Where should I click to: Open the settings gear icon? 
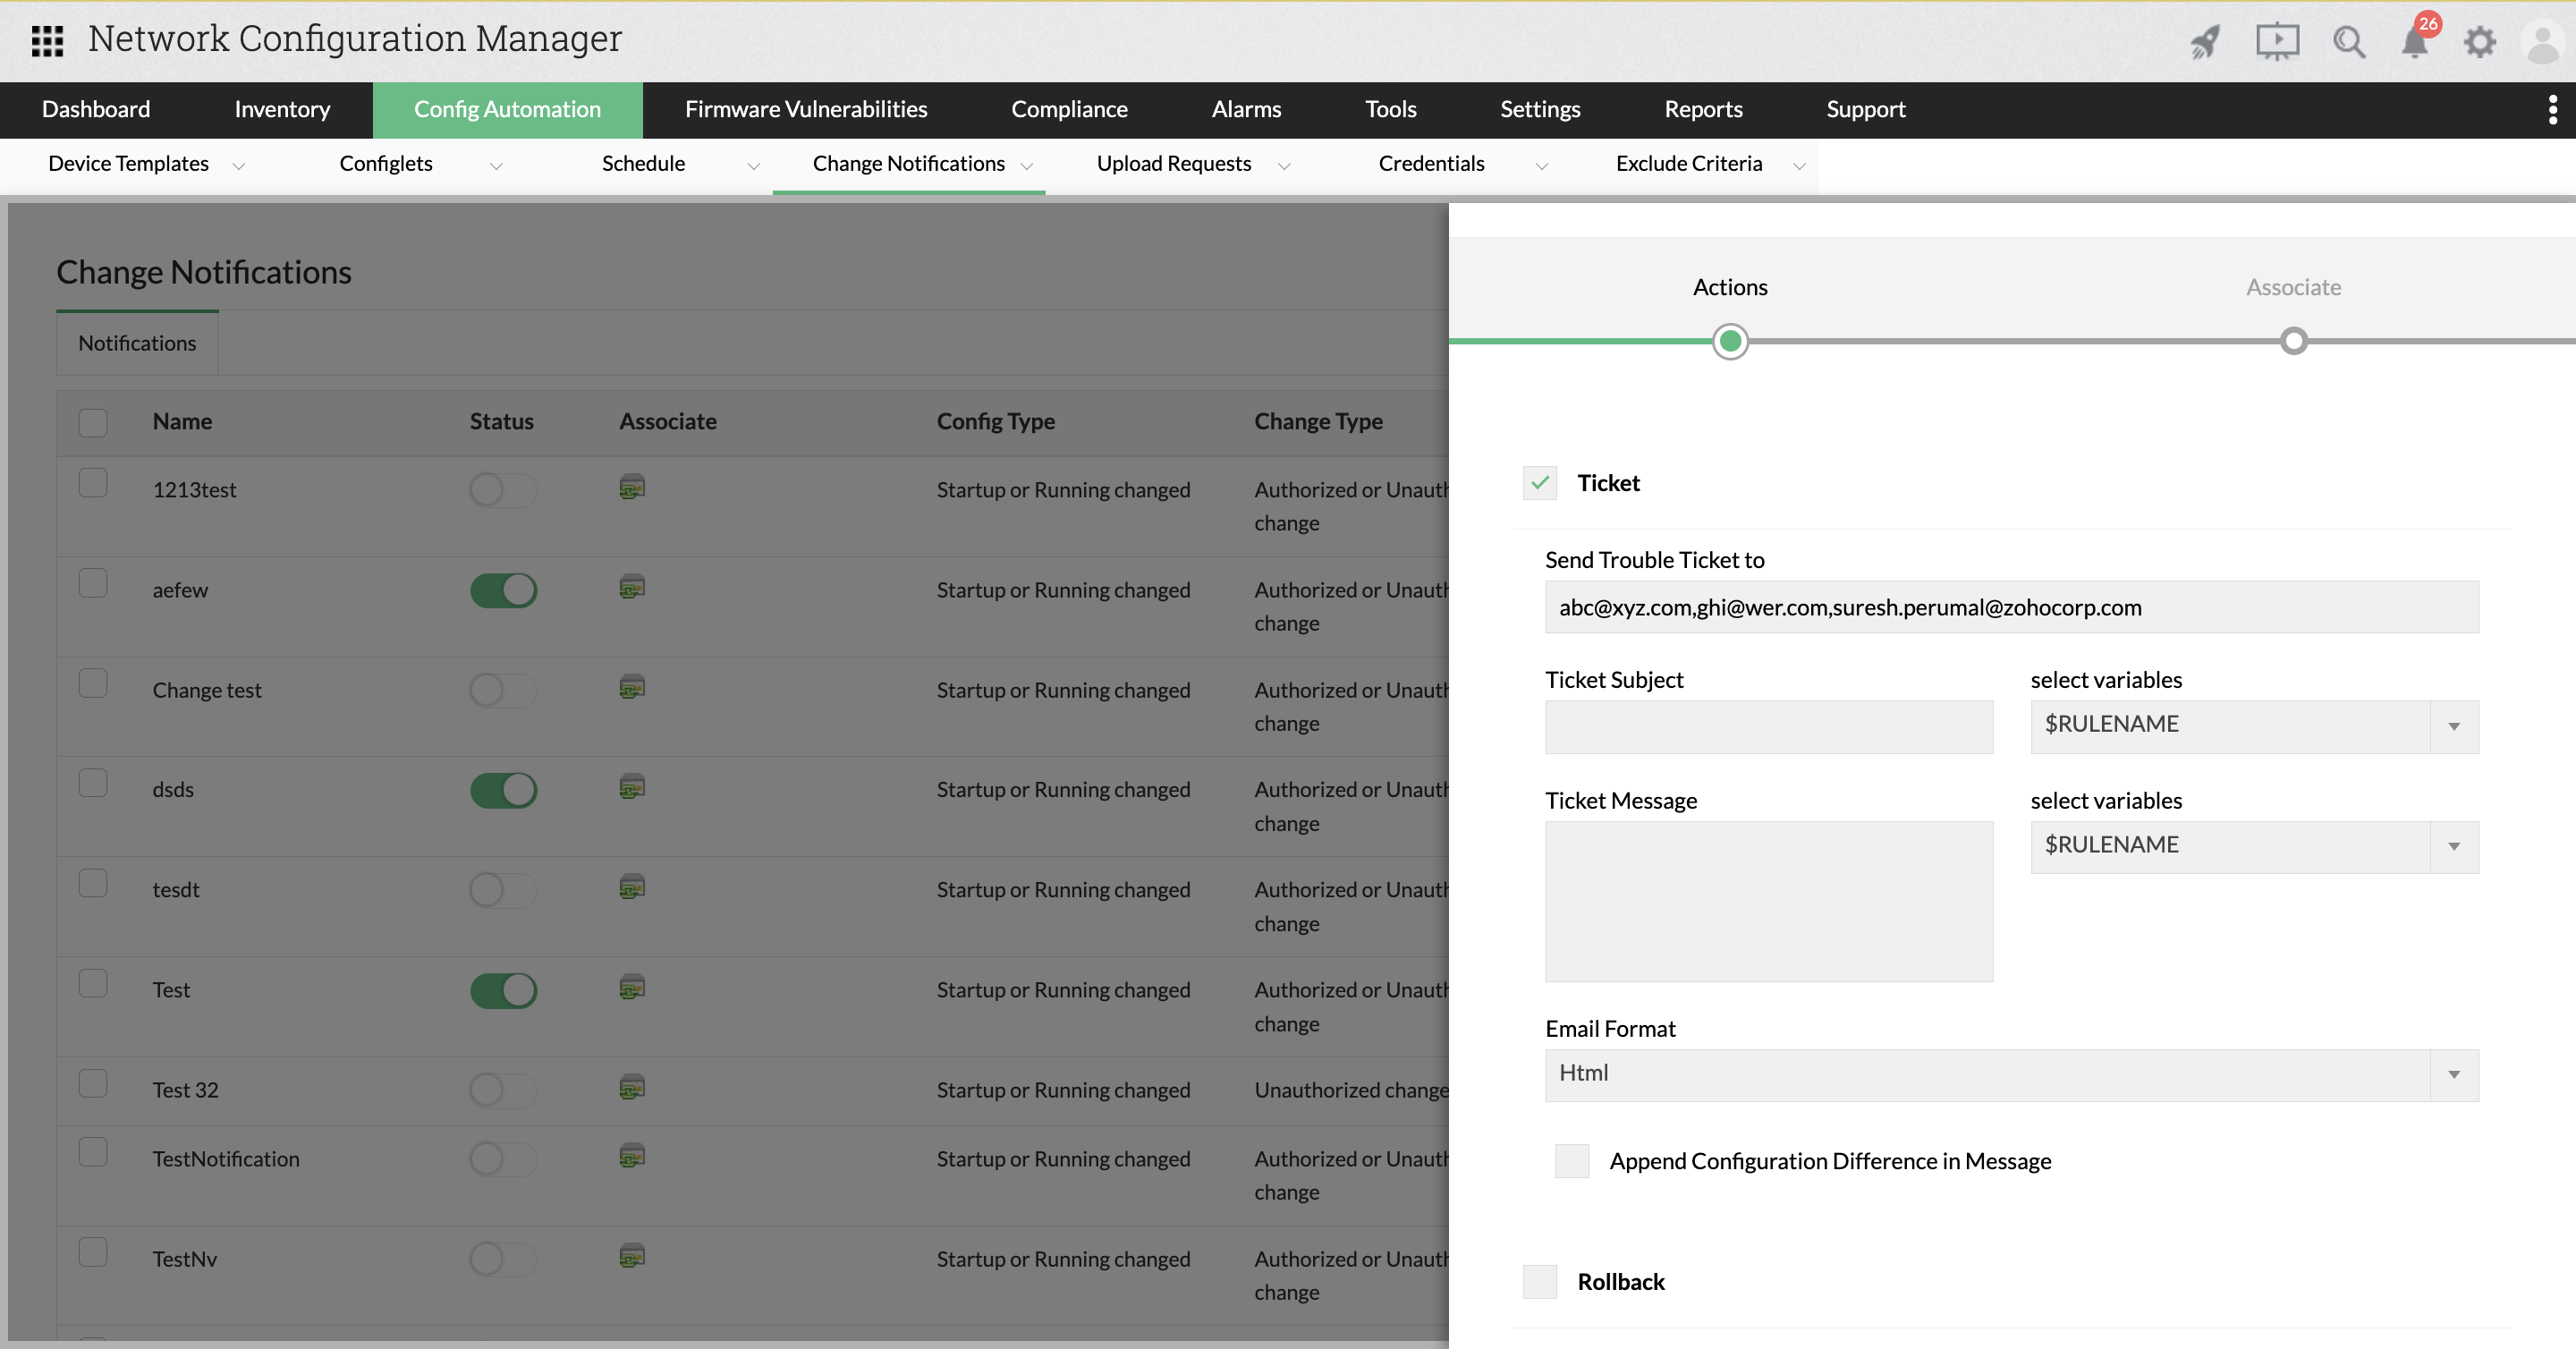click(2480, 41)
